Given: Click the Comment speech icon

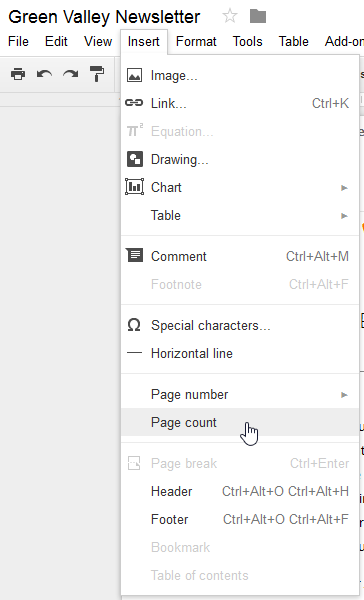Looking at the screenshot, I should 134,255.
